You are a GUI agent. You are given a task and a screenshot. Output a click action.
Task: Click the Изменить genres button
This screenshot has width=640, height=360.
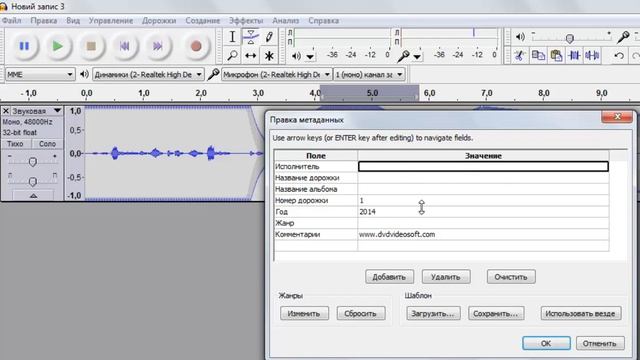pyautogui.click(x=304, y=313)
